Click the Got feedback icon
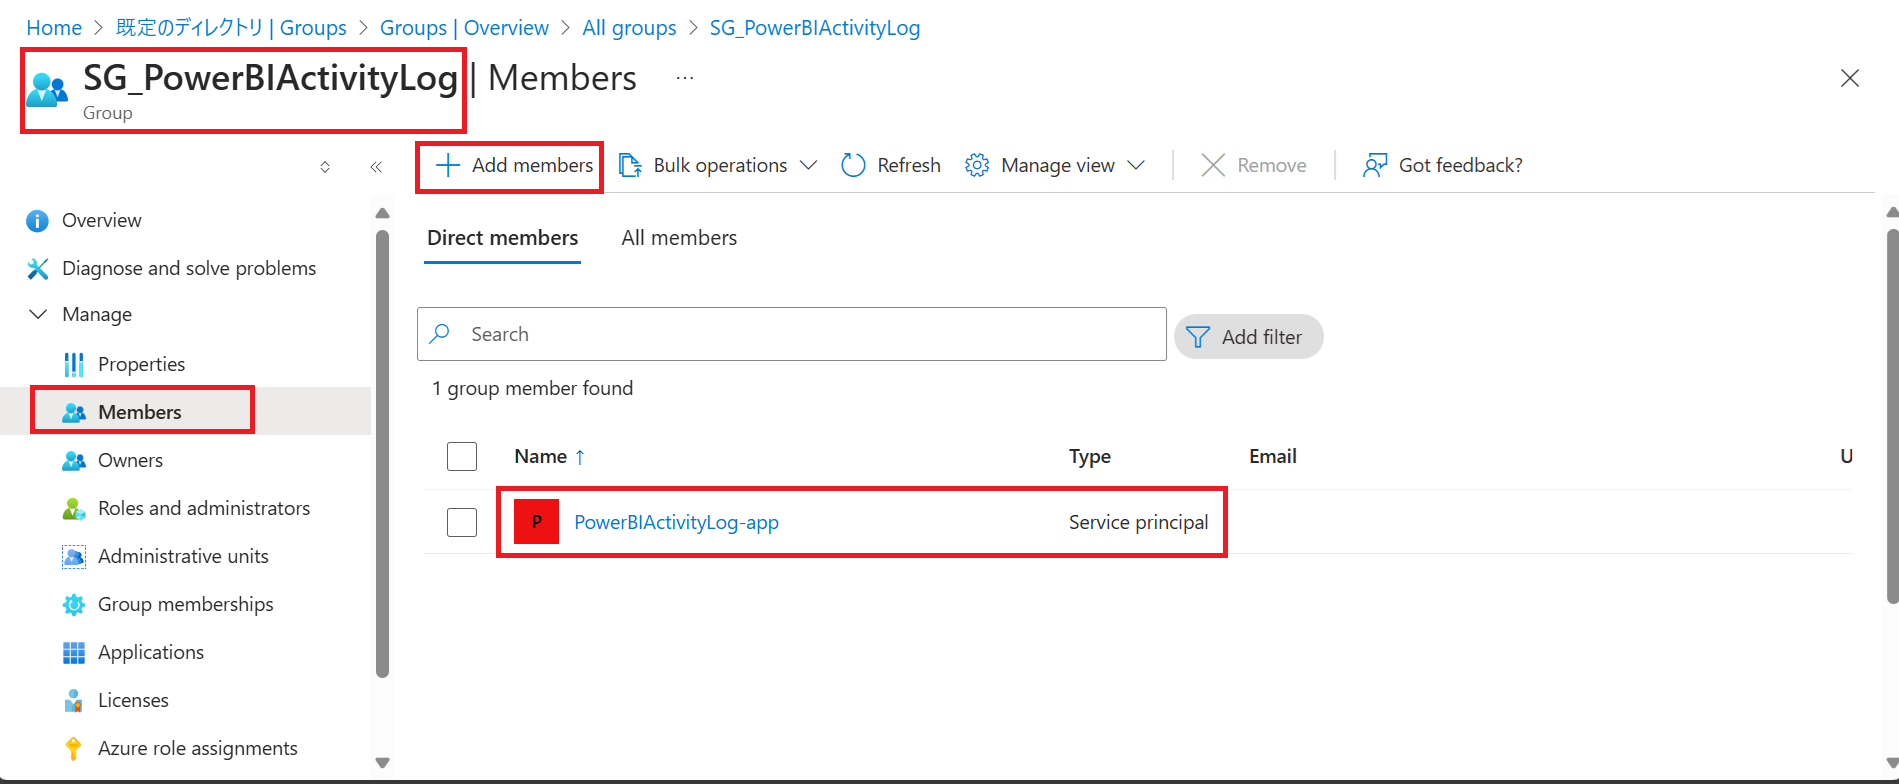The height and width of the screenshot is (784, 1899). [x=1375, y=165]
